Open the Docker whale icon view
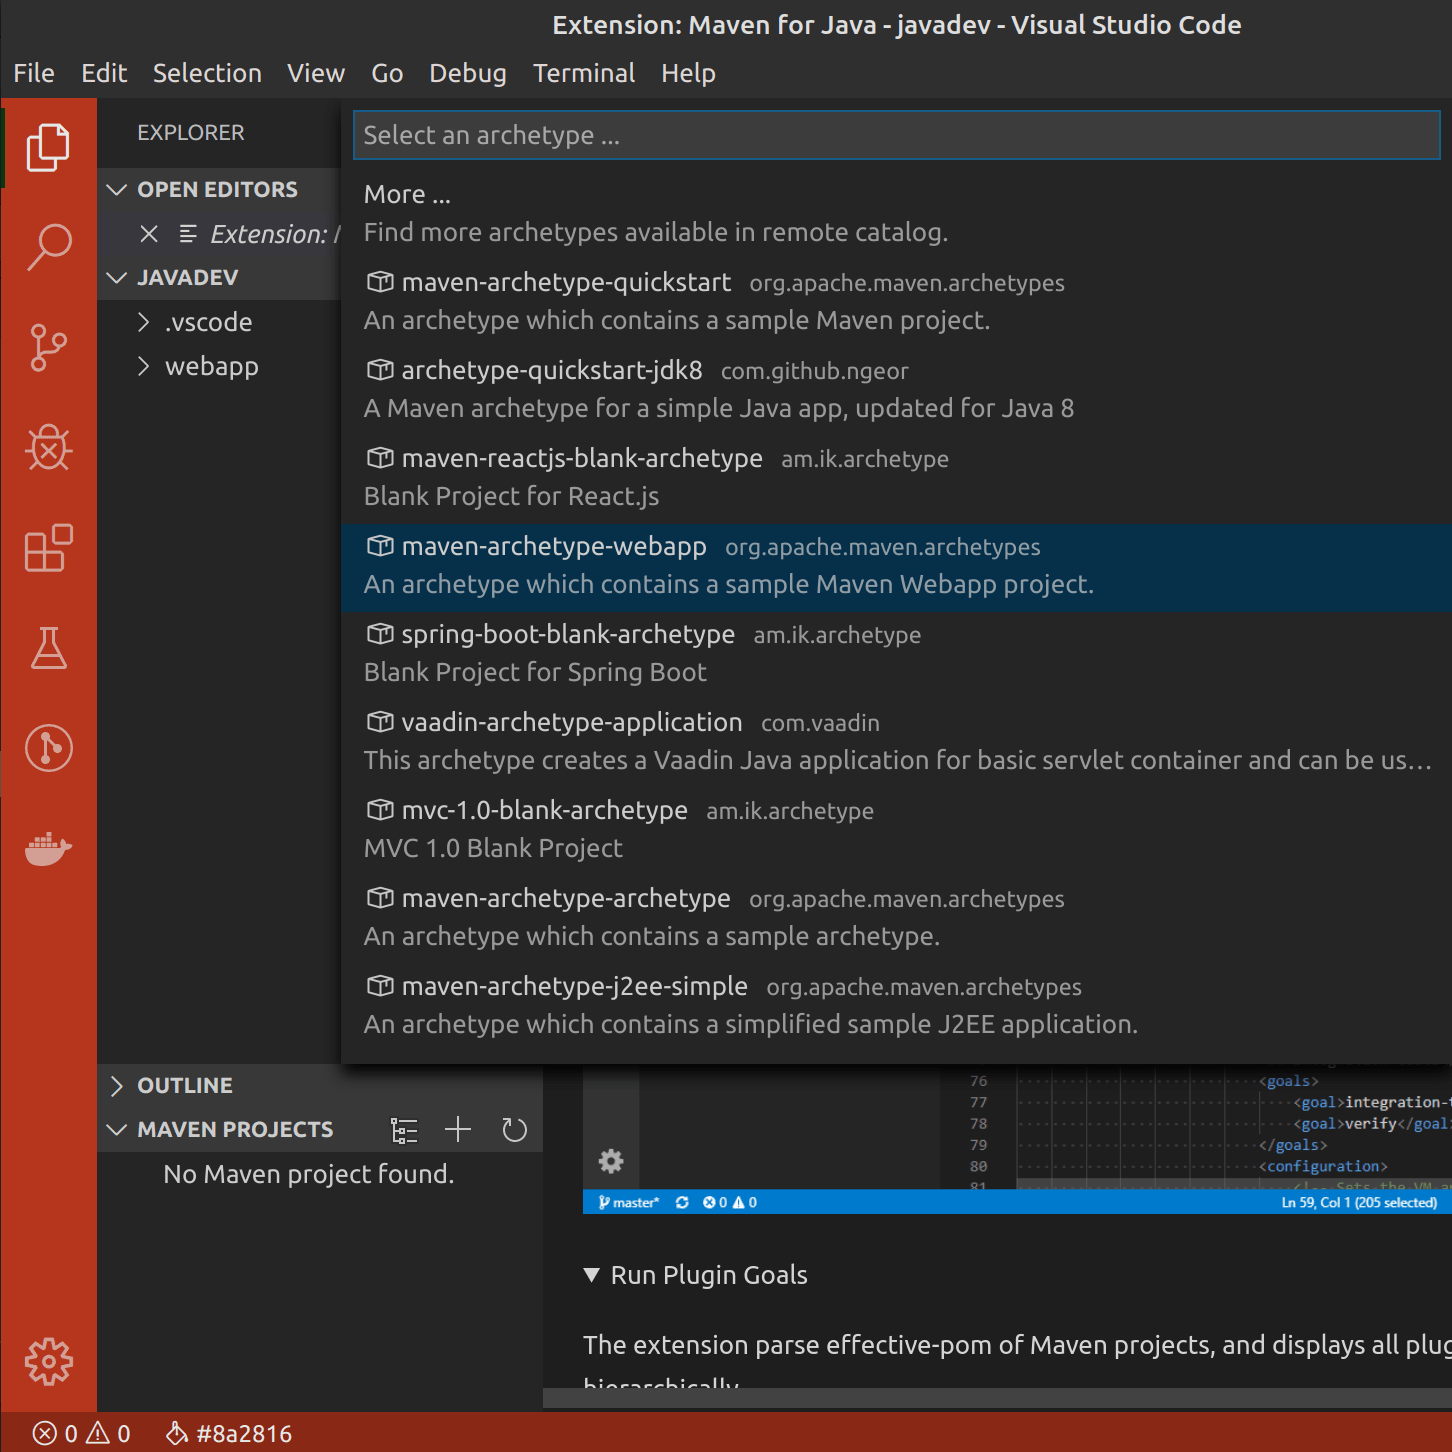The image size is (1452, 1452). click(x=48, y=849)
